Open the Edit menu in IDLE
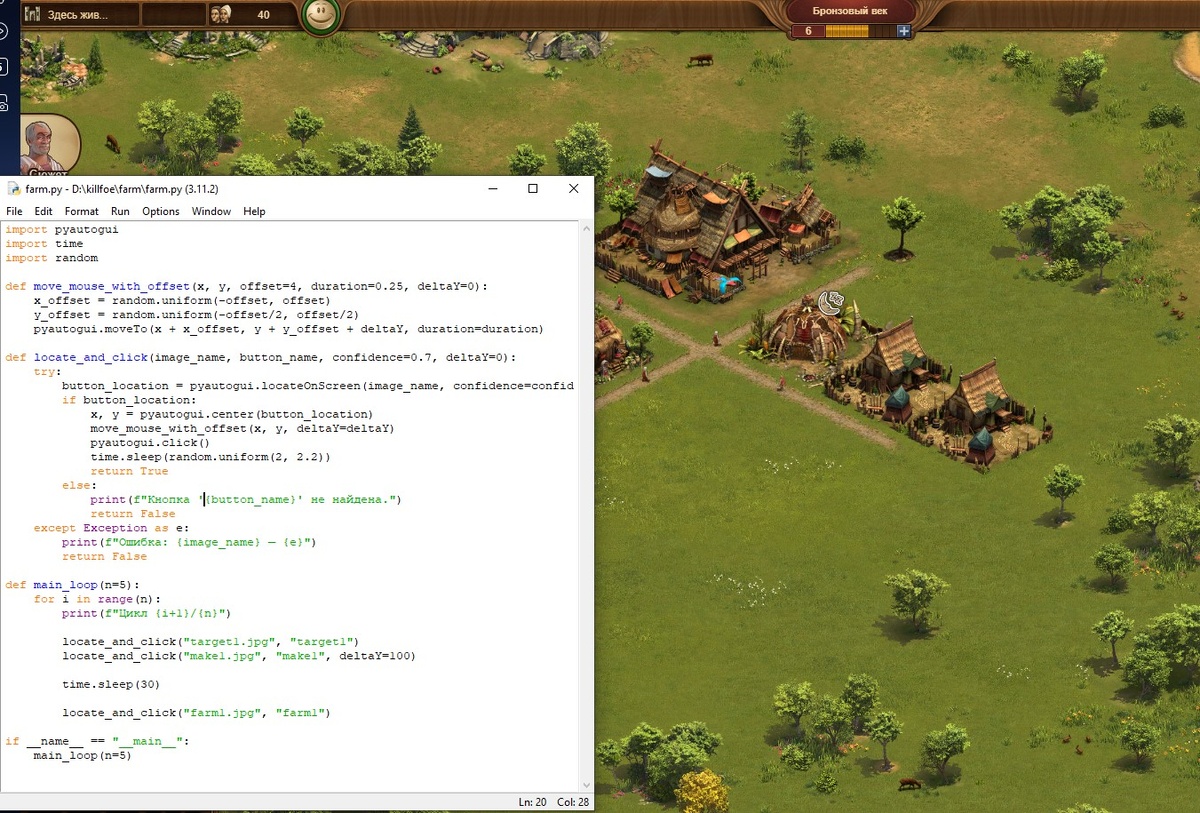Screen dimensions: 1200x813 (x=43, y=211)
